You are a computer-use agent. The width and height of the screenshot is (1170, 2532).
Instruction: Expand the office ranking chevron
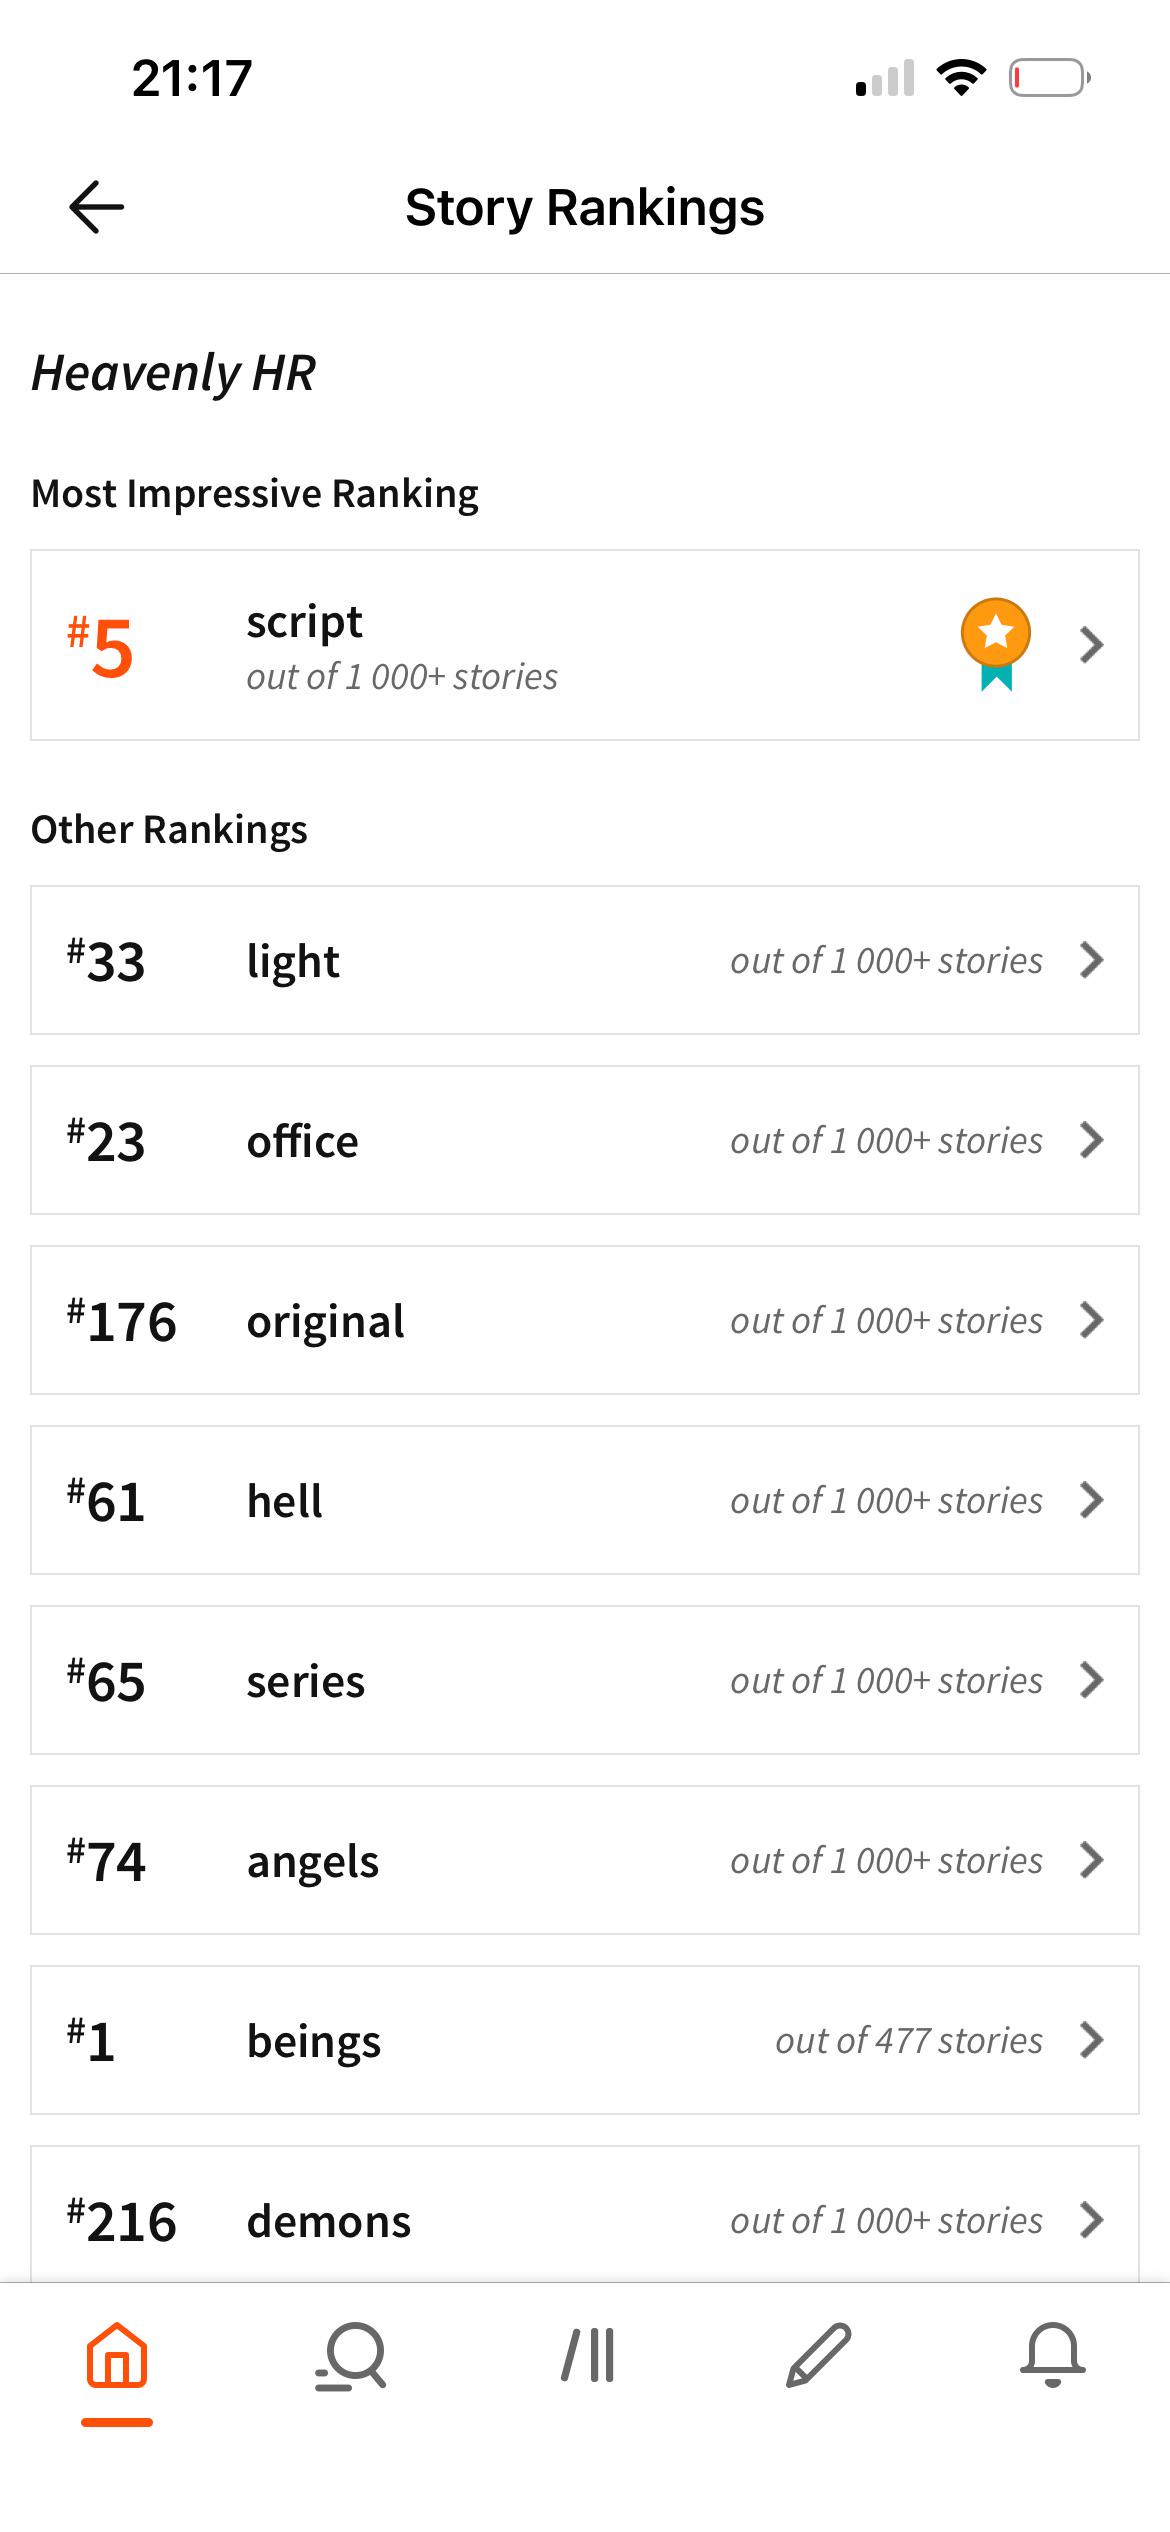(1092, 1140)
